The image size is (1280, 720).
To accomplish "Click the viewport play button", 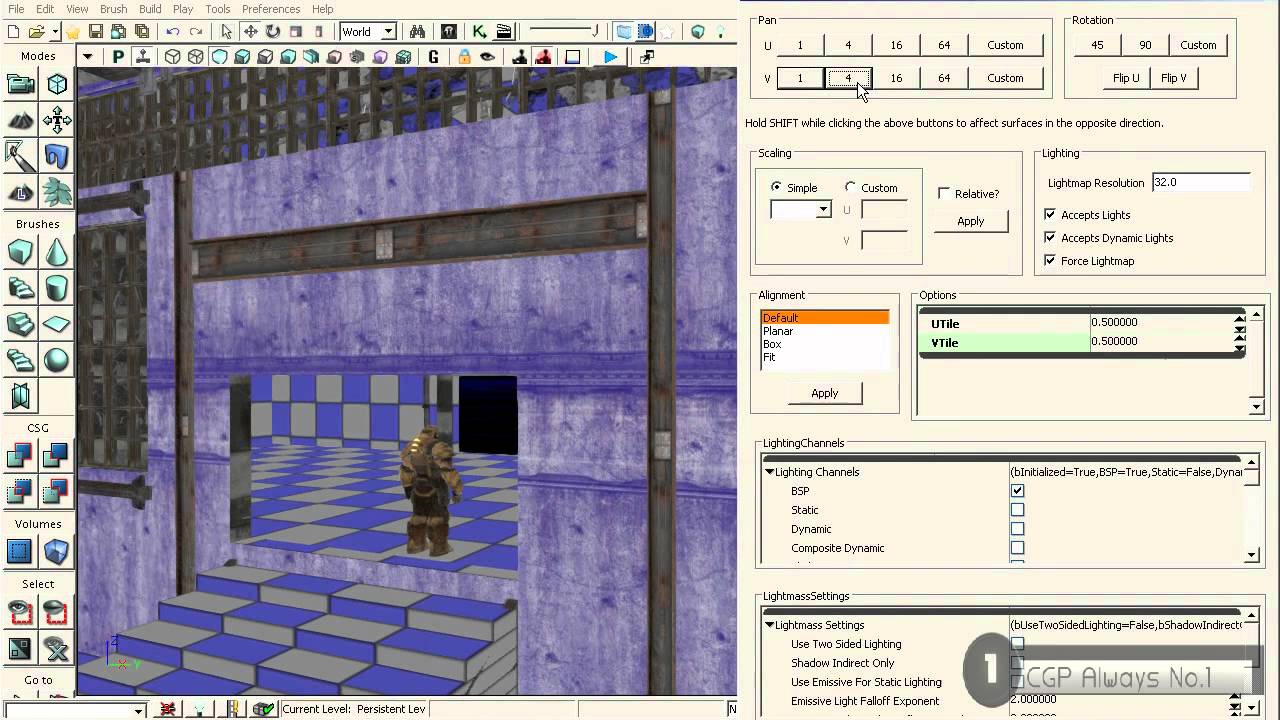I will 610,57.
